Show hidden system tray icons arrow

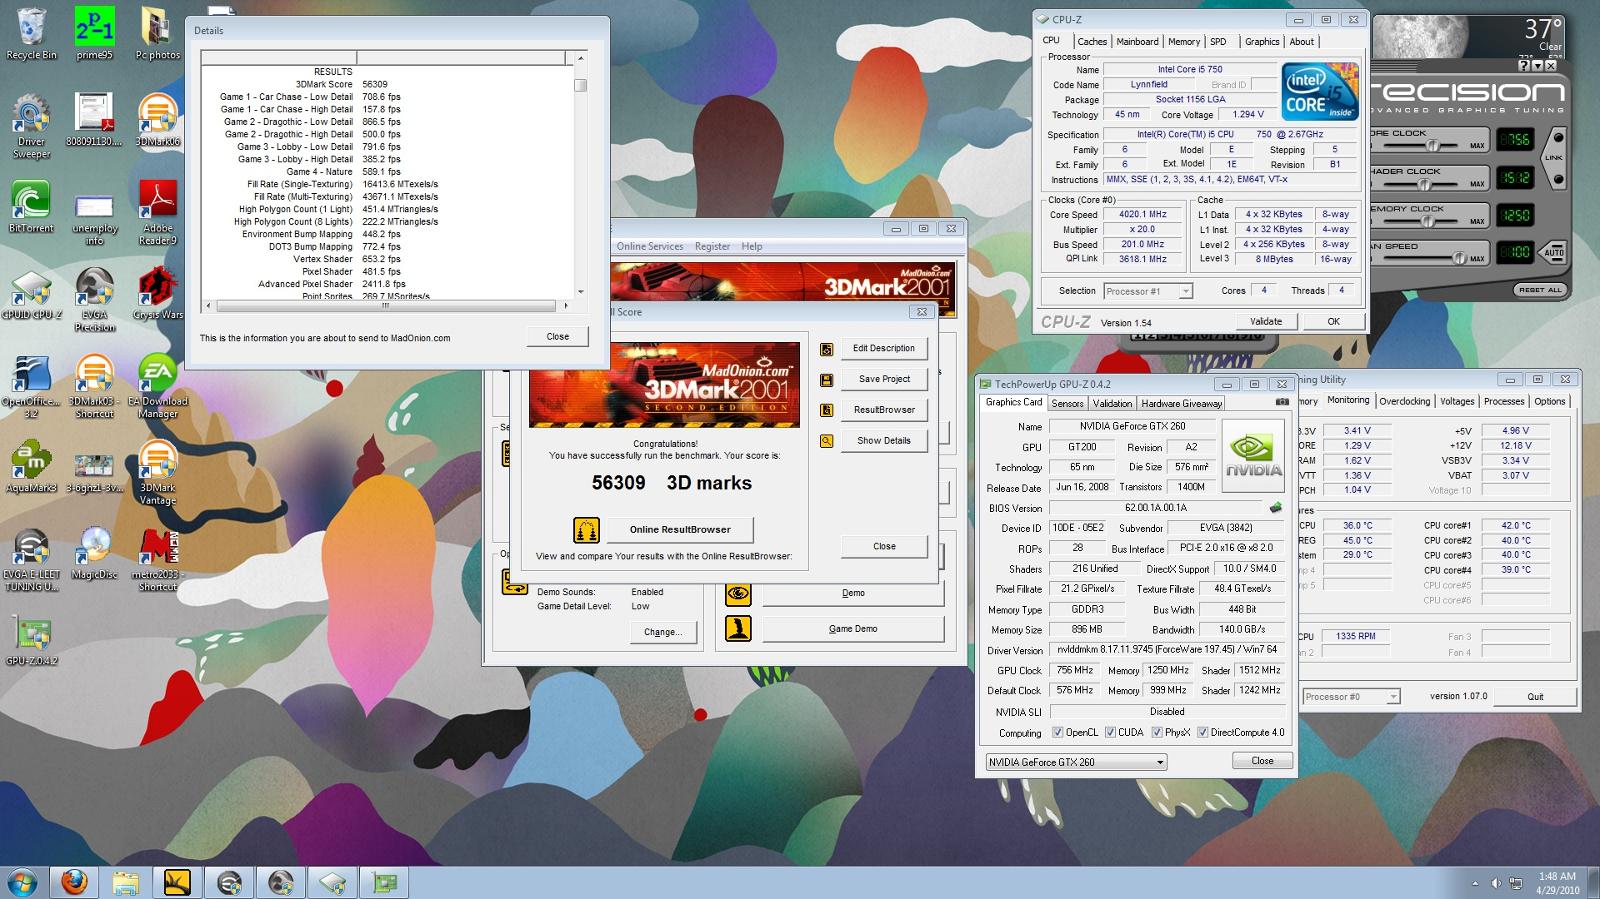[1476, 883]
